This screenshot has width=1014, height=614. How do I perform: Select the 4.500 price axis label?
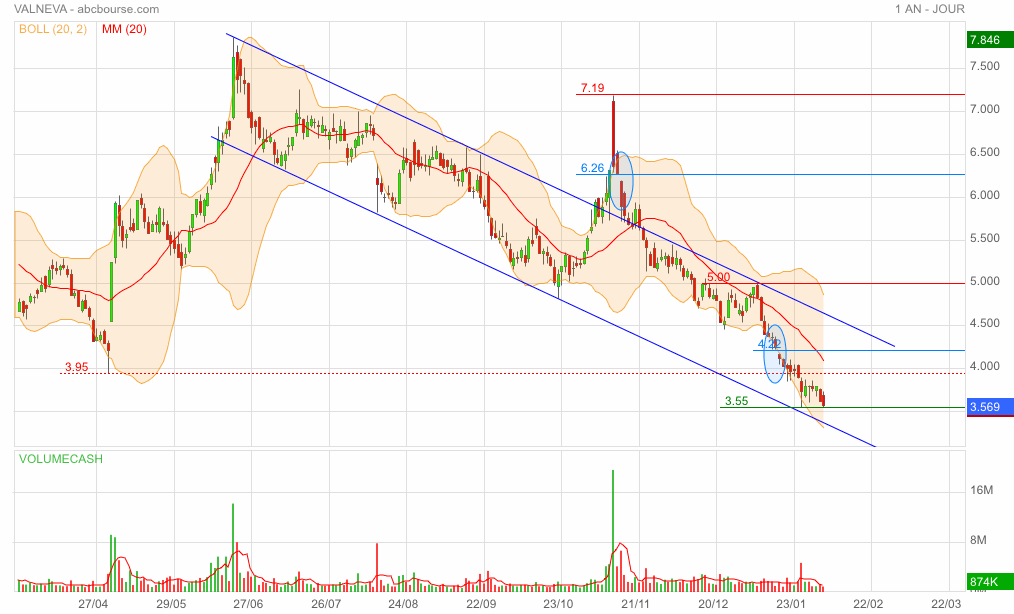984,323
